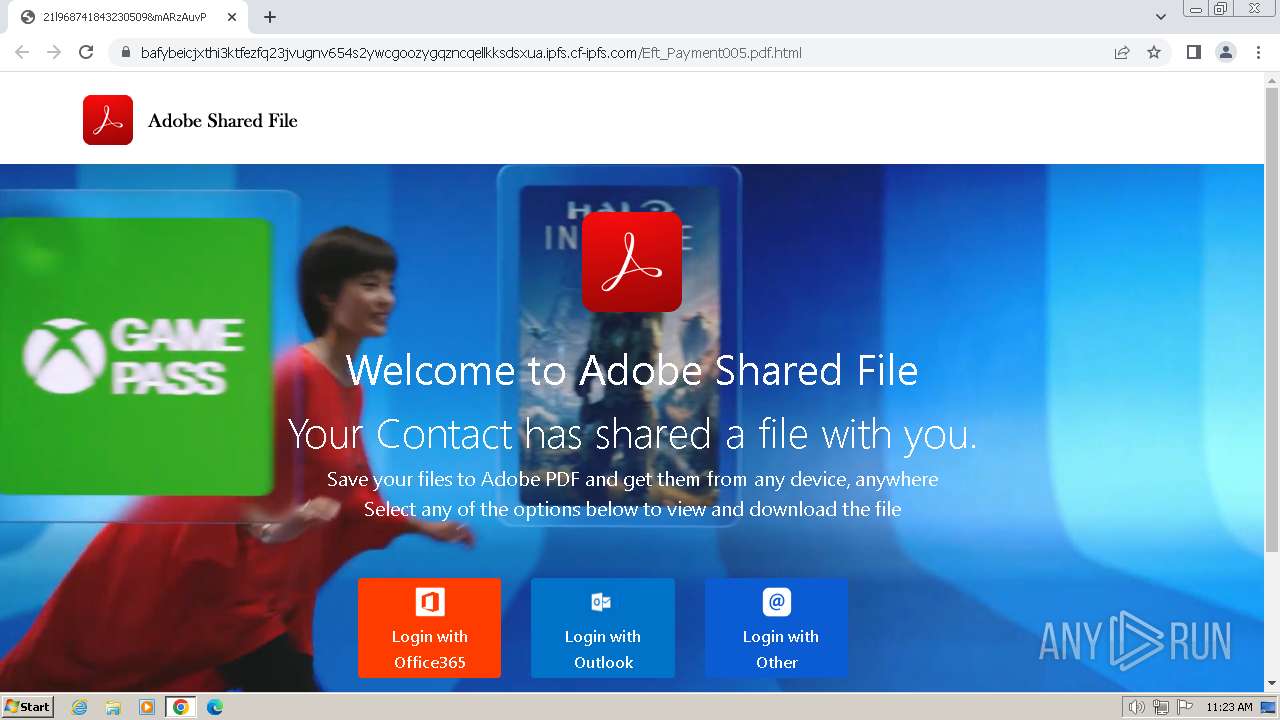This screenshot has height=720, width=1280.
Task: Click the browser forward arrow
Action: pos(54,52)
